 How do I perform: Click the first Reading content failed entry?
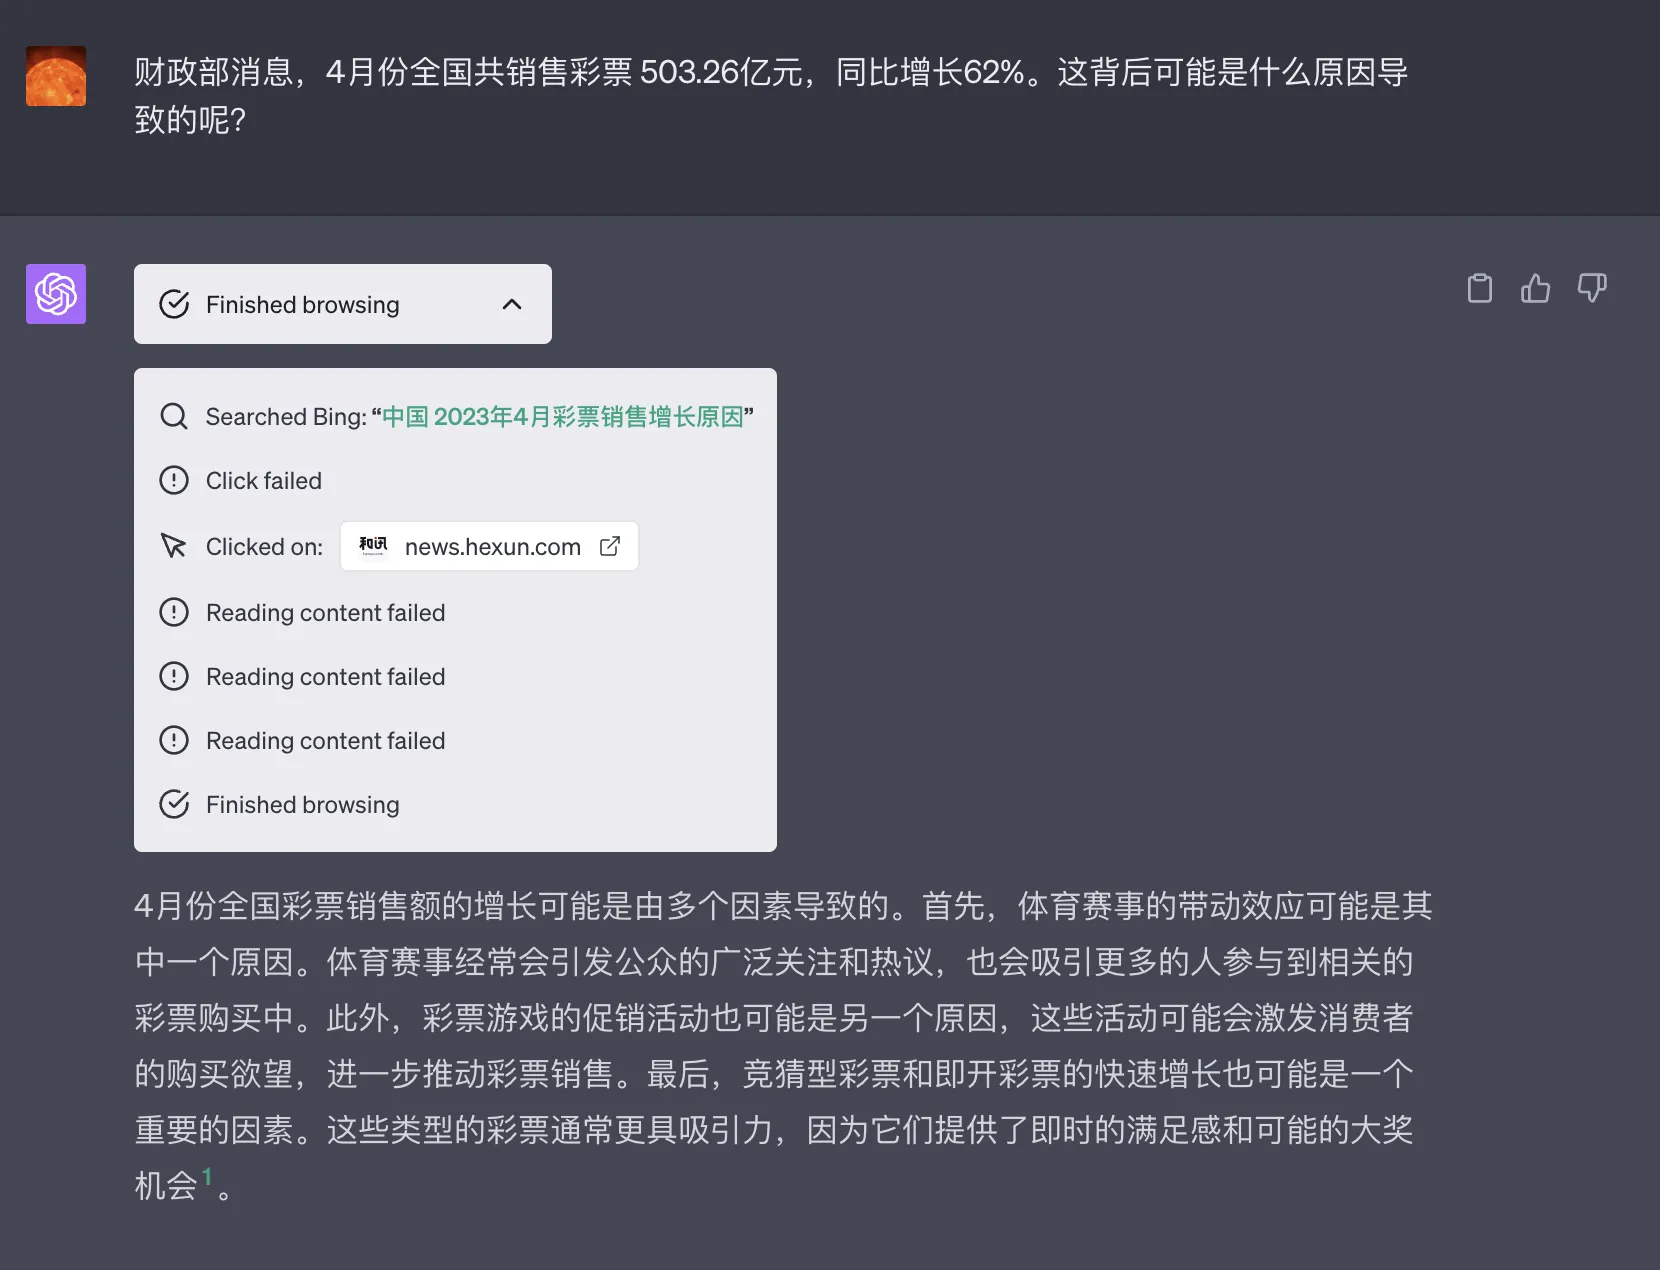click(x=325, y=612)
